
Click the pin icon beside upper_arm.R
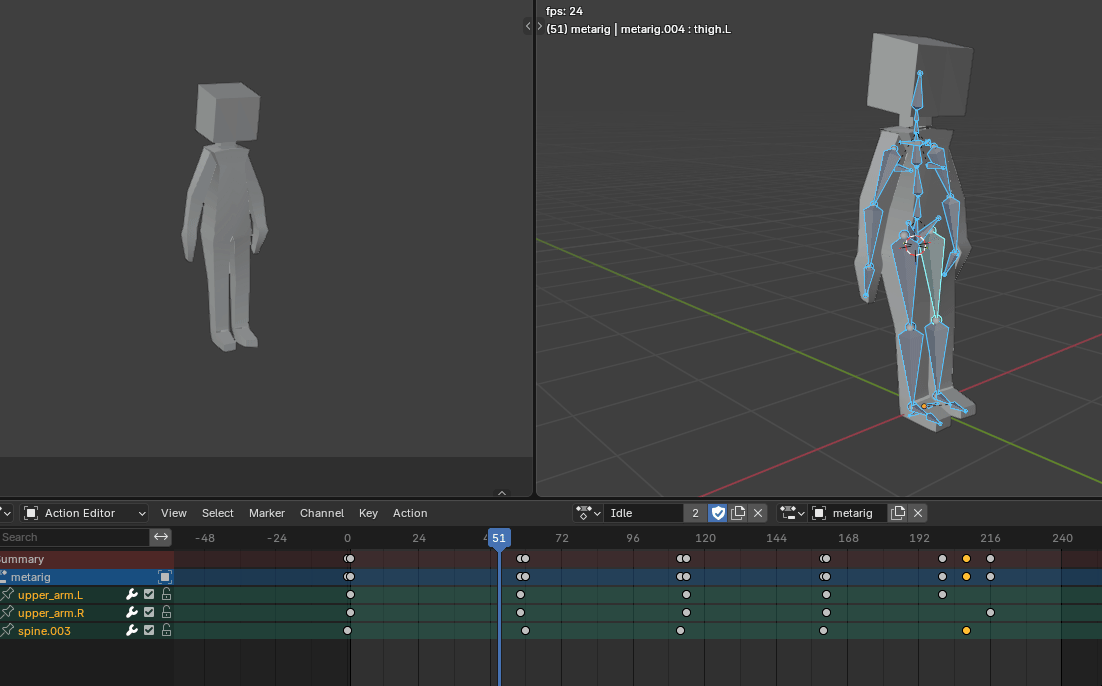(x=7, y=613)
